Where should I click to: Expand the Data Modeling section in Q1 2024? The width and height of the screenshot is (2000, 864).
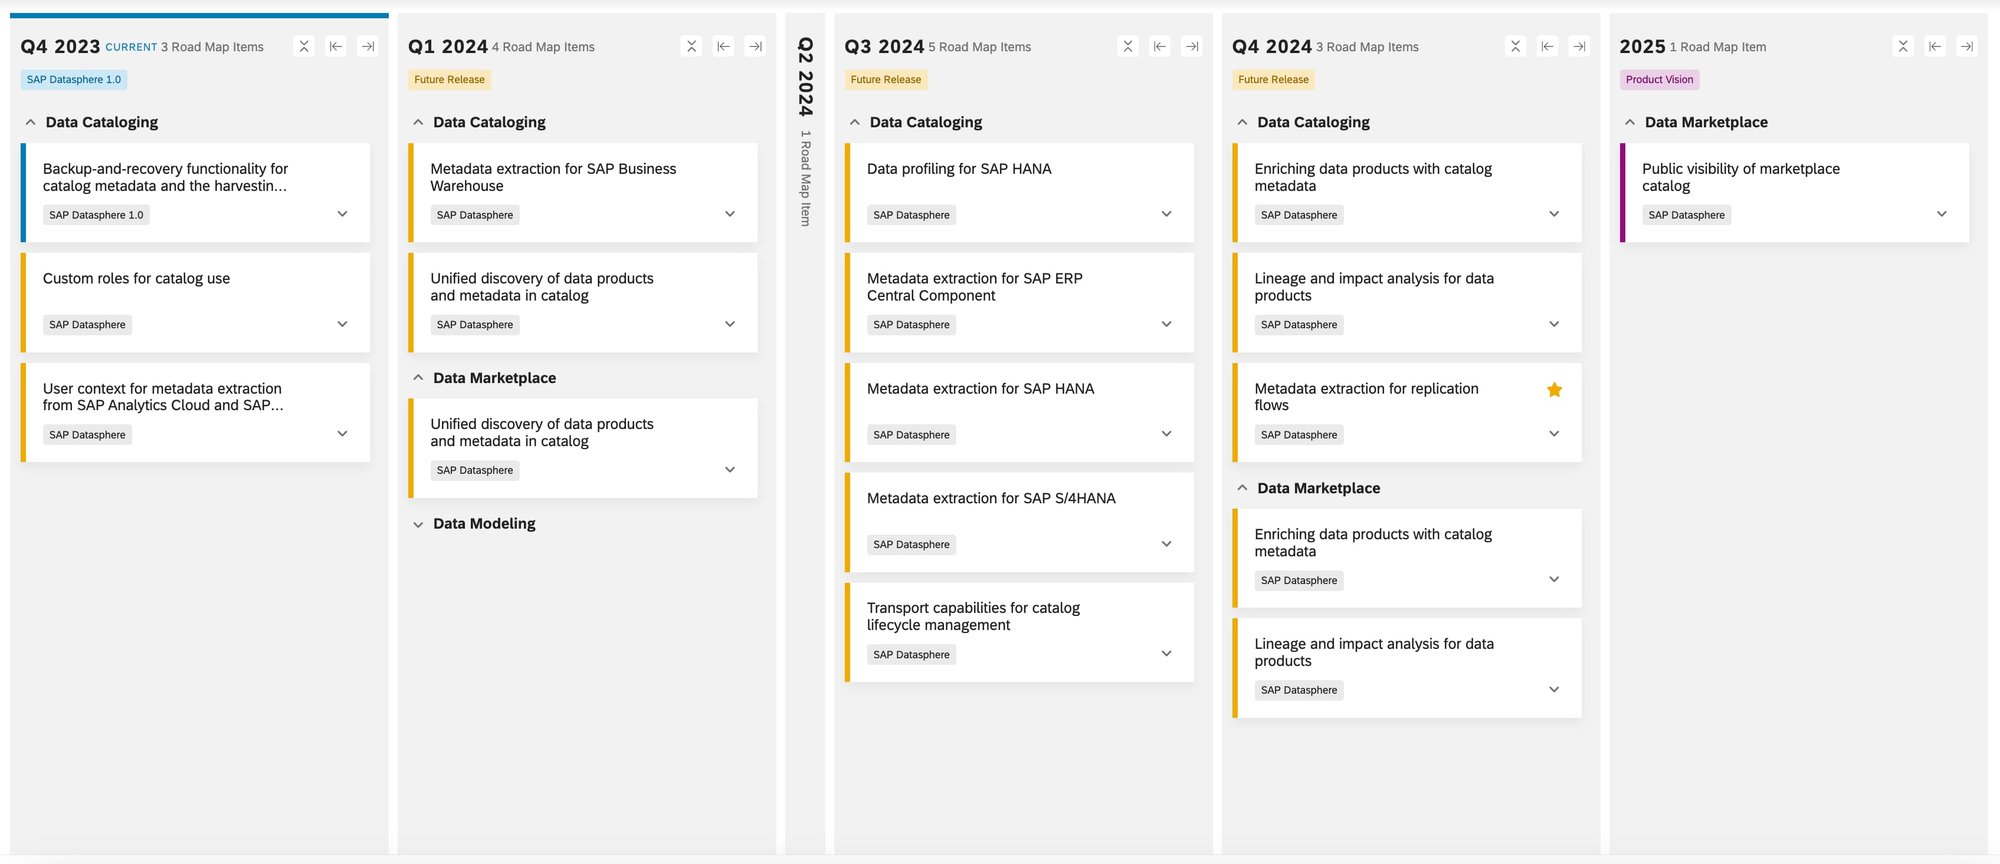click(417, 523)
